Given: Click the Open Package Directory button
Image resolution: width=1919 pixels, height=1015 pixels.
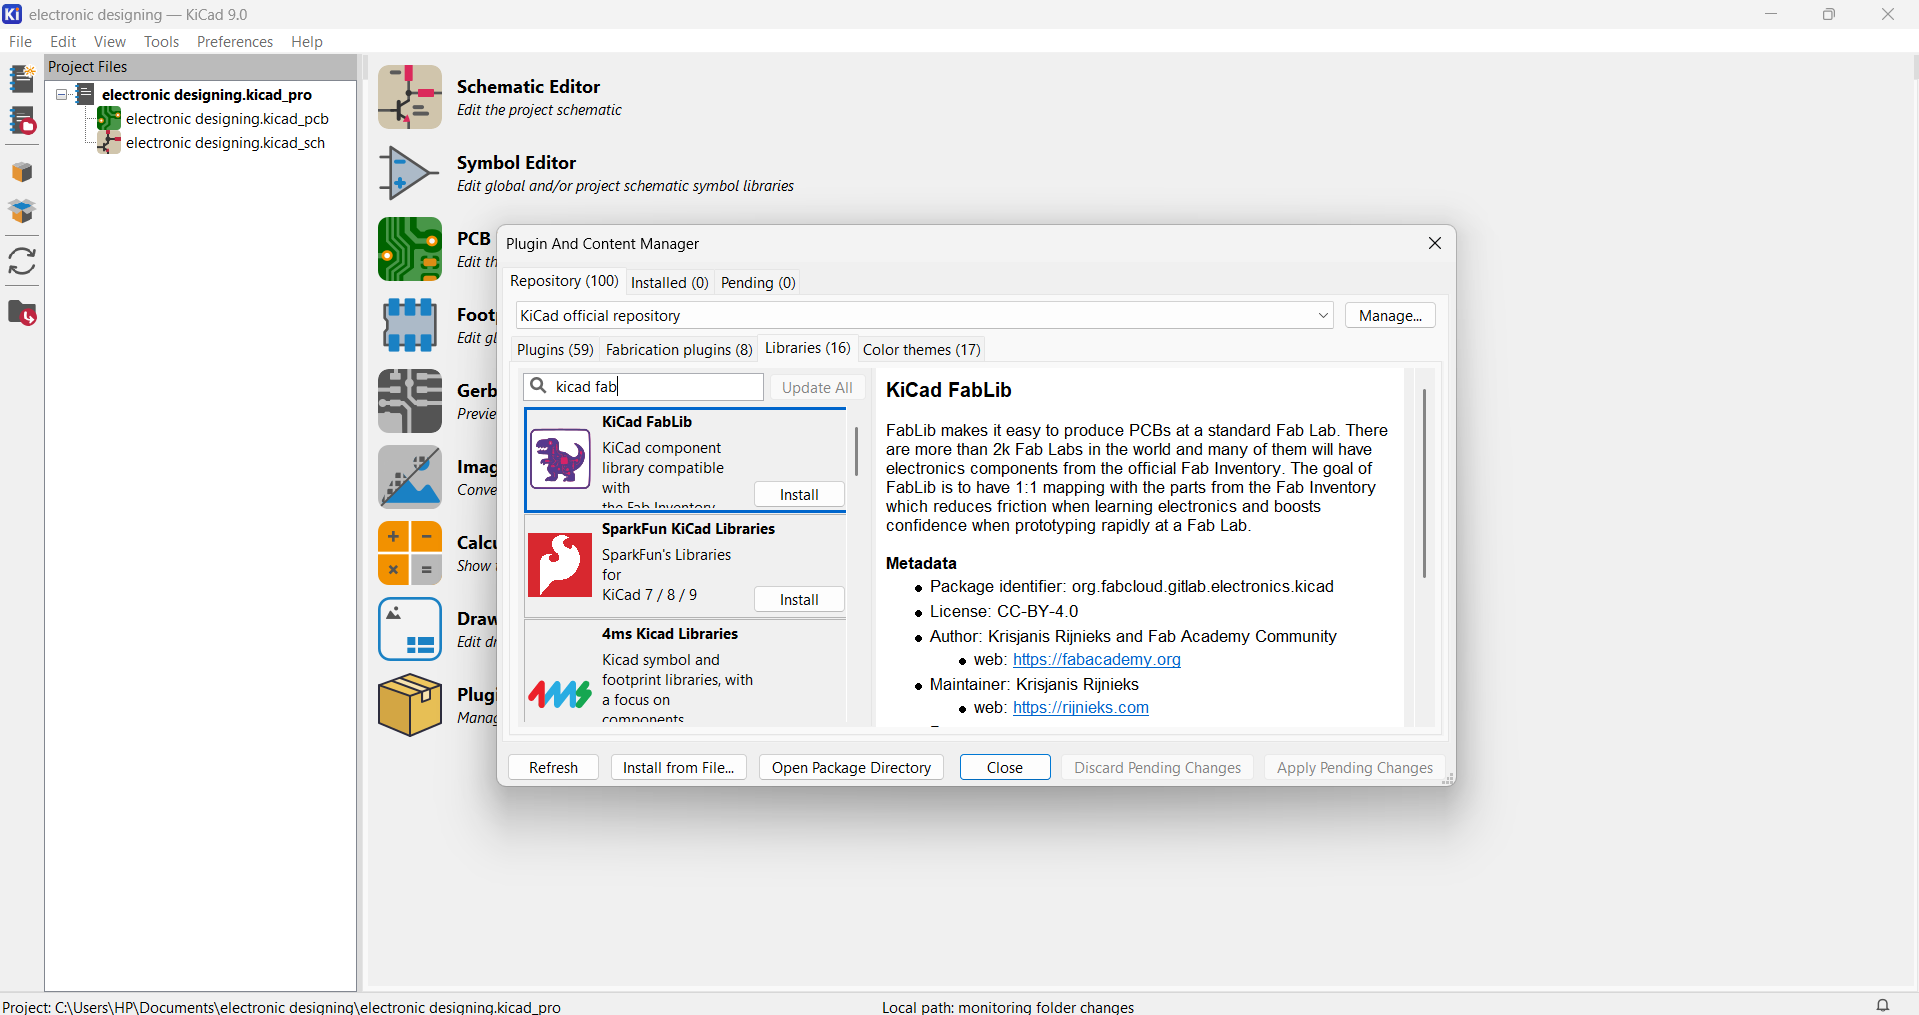Looking at the screenshot, I should pos(851,768).
